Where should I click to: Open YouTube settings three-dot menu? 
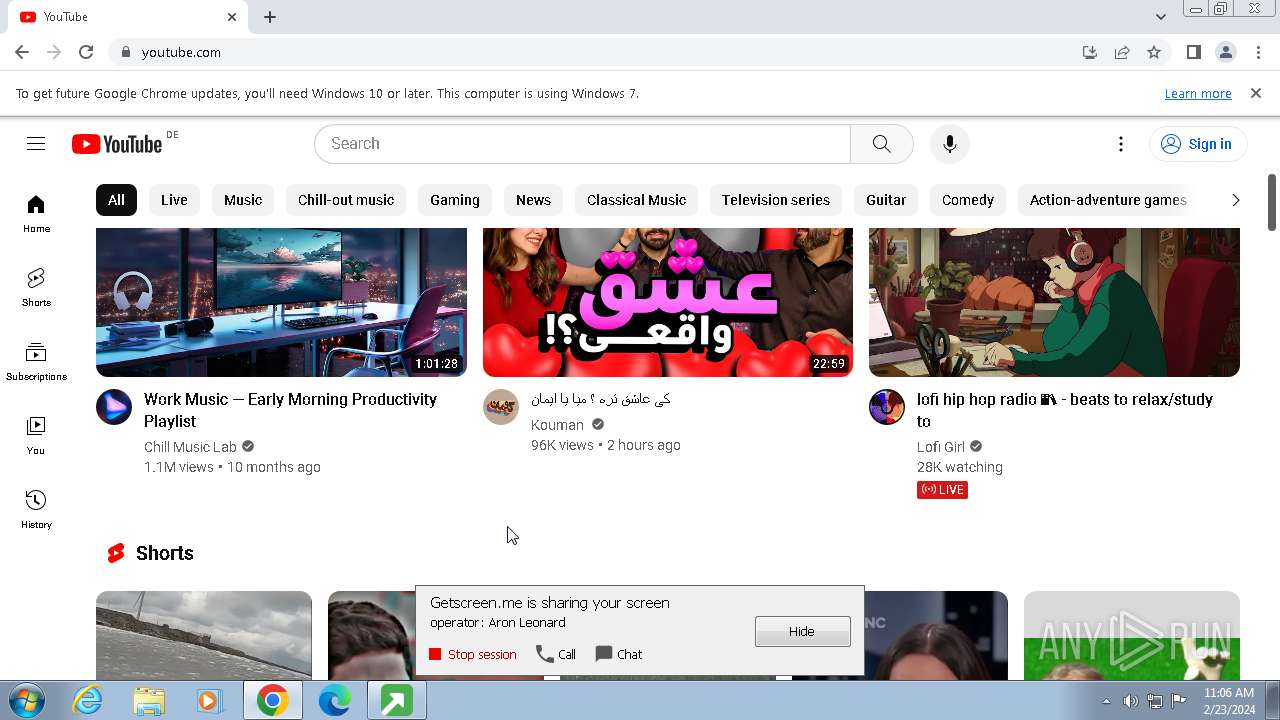1121,144
